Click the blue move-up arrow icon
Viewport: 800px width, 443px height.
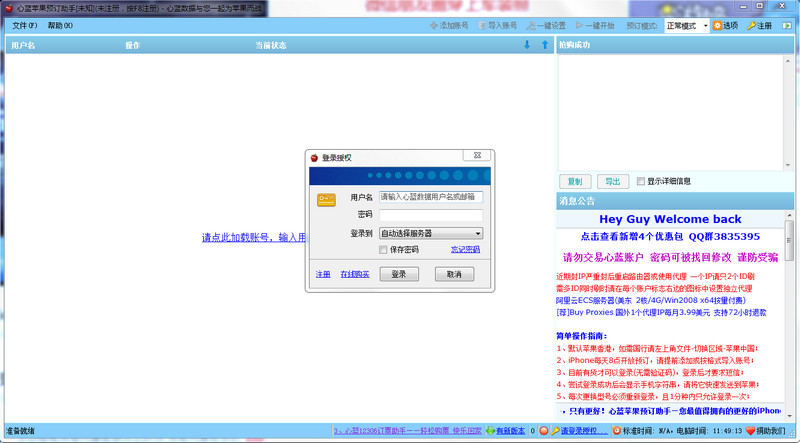tap(544, 45)
